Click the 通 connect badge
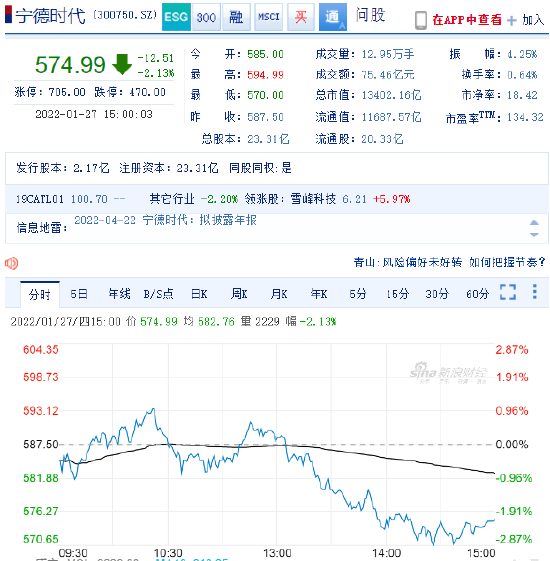The width and height of the screenshot is (550, 561). coord(333,17)
